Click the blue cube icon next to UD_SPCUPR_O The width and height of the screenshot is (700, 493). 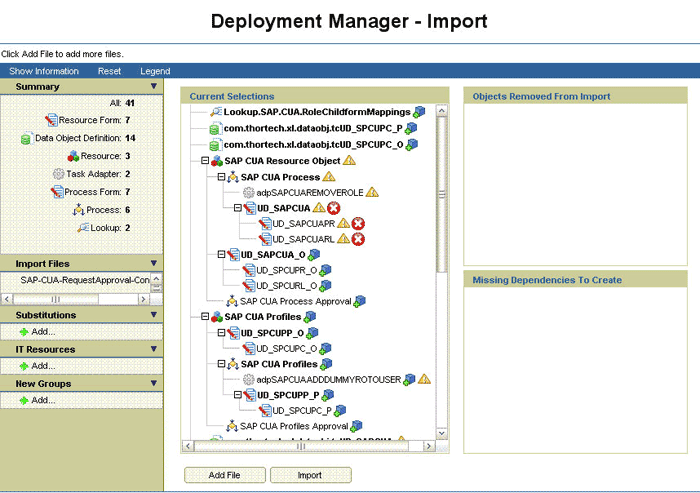[325, 270]
